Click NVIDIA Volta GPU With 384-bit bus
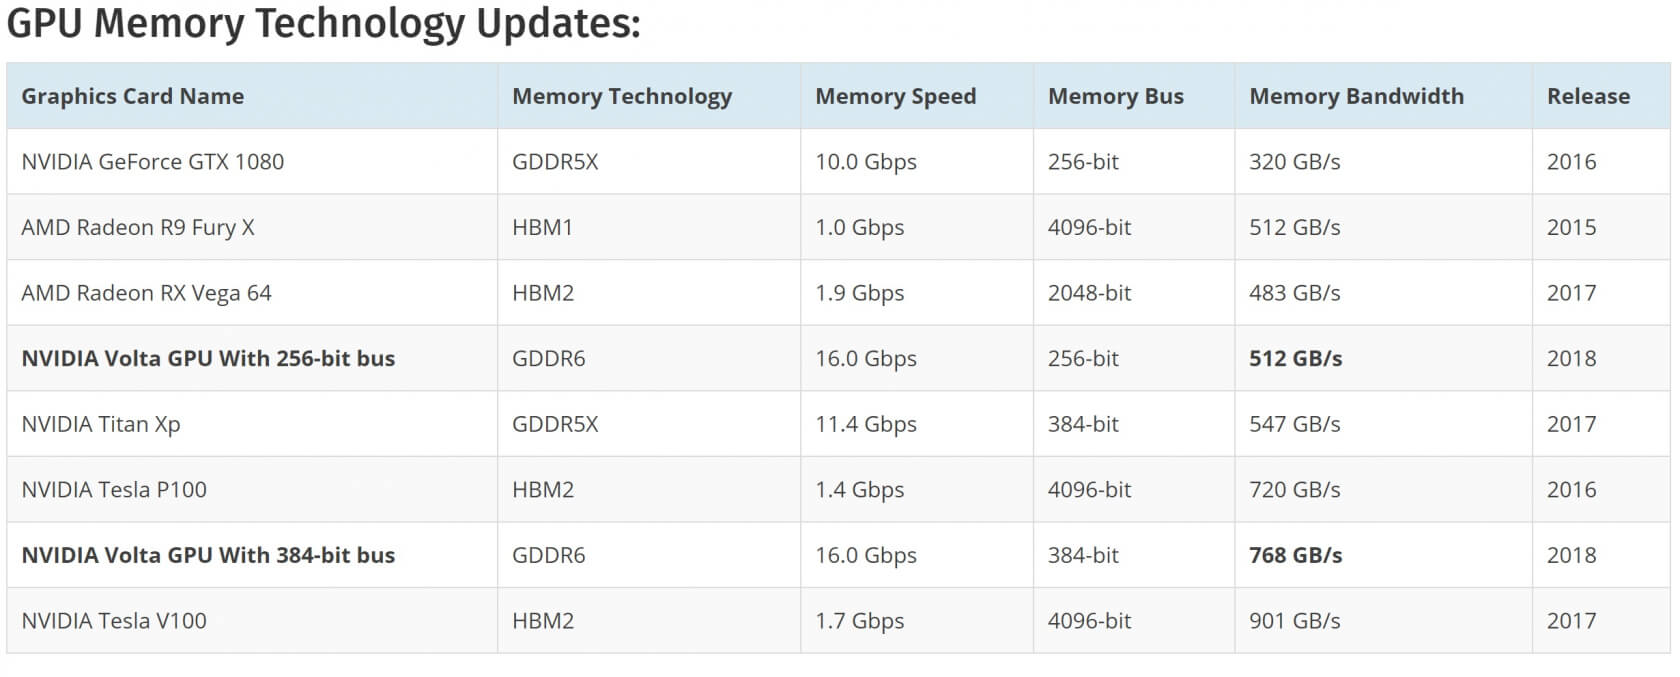1680x677 pixels. (x=208, y=555)
